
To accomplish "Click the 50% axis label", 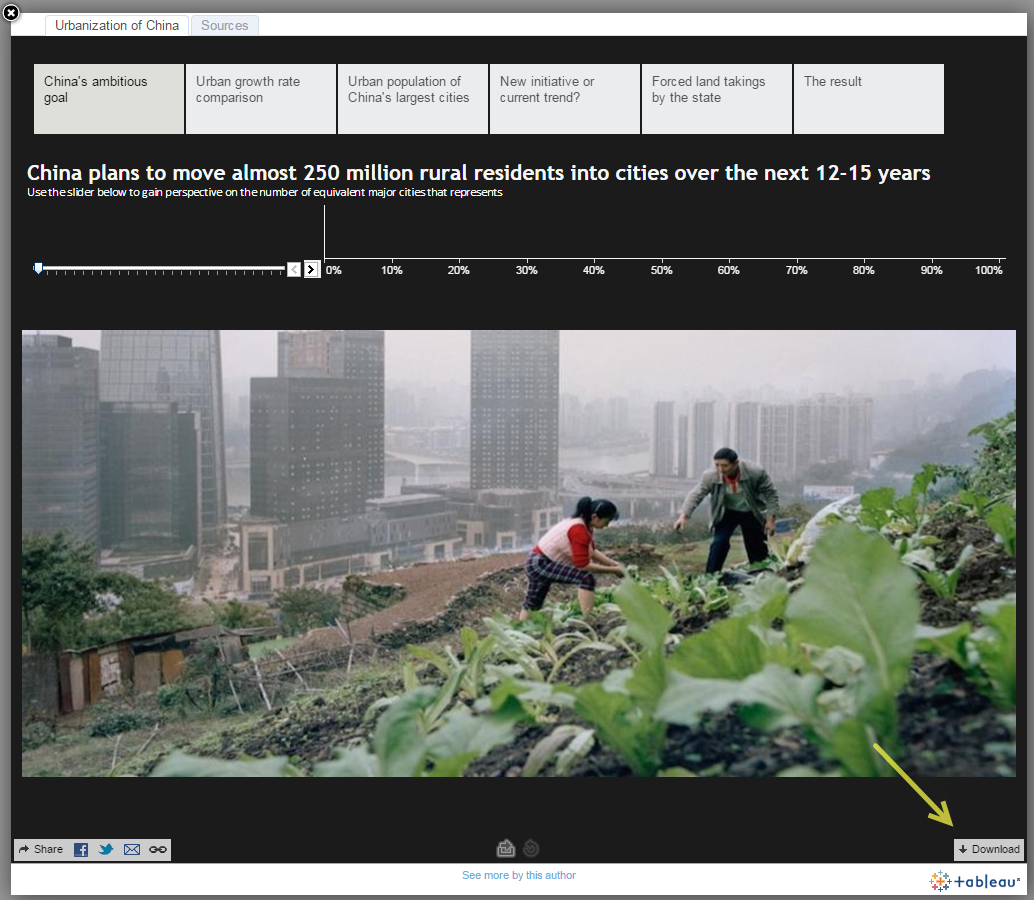I will (x=661, y=270).
